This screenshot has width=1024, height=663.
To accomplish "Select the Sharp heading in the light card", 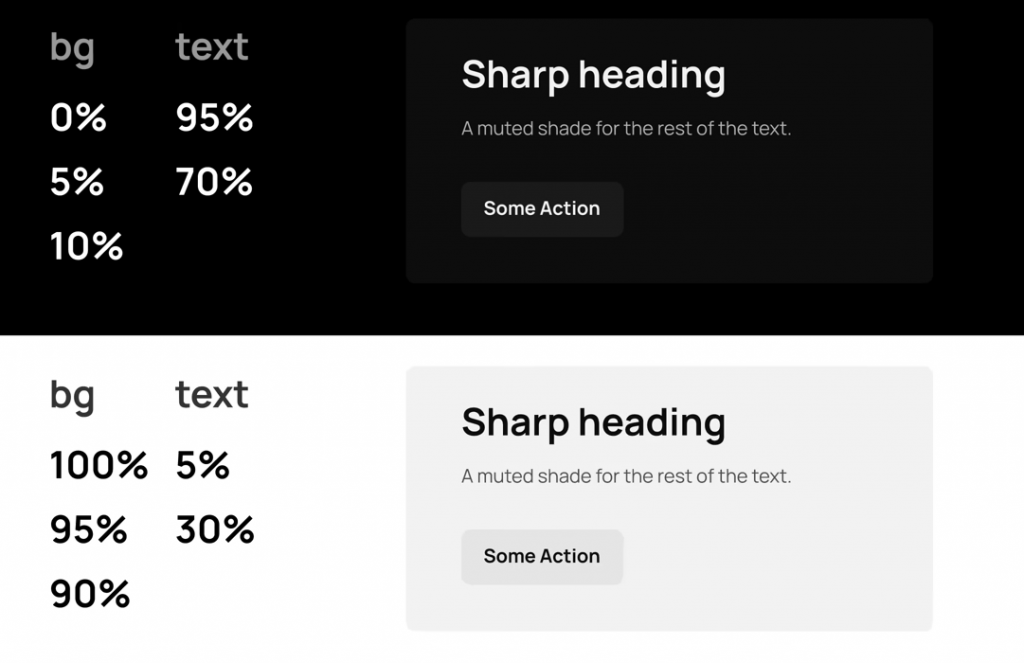I will tap(593, 422).
